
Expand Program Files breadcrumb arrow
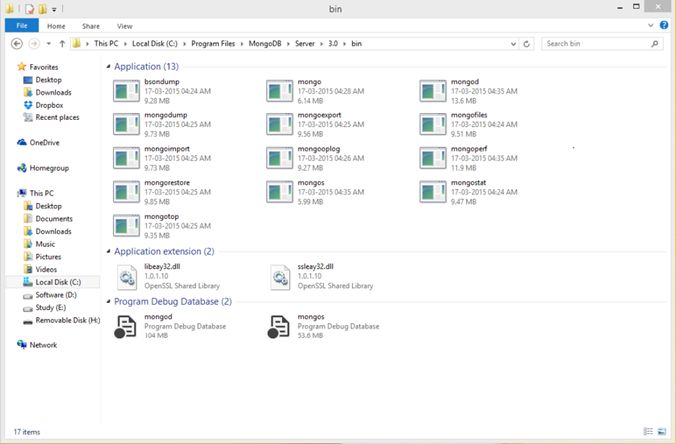click(242, 44)
